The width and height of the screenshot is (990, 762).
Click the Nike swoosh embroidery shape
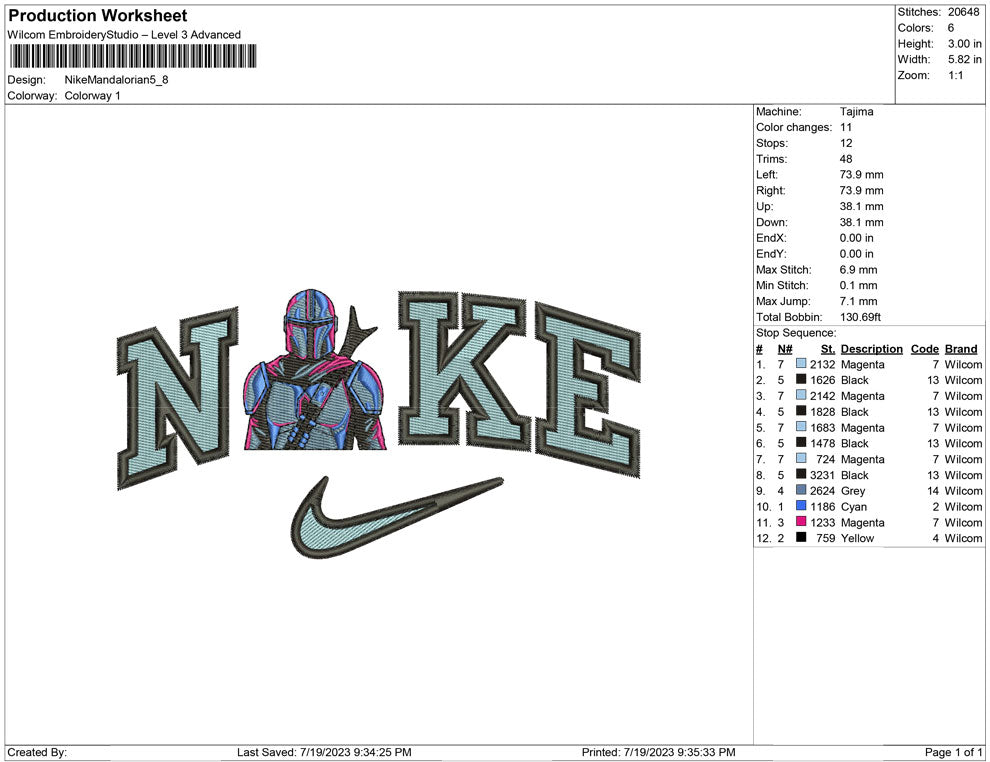tap(397, 517)
